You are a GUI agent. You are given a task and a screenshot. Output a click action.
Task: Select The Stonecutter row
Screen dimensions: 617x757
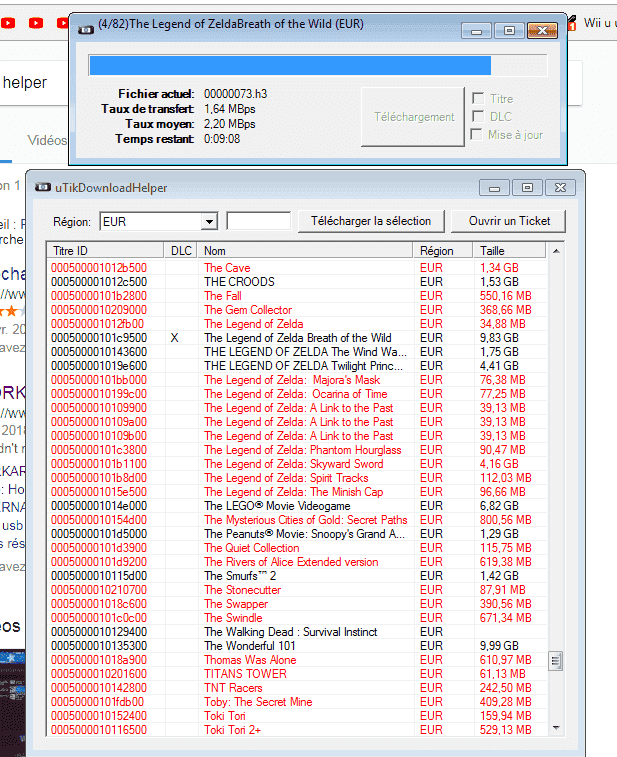pos(297,589)
